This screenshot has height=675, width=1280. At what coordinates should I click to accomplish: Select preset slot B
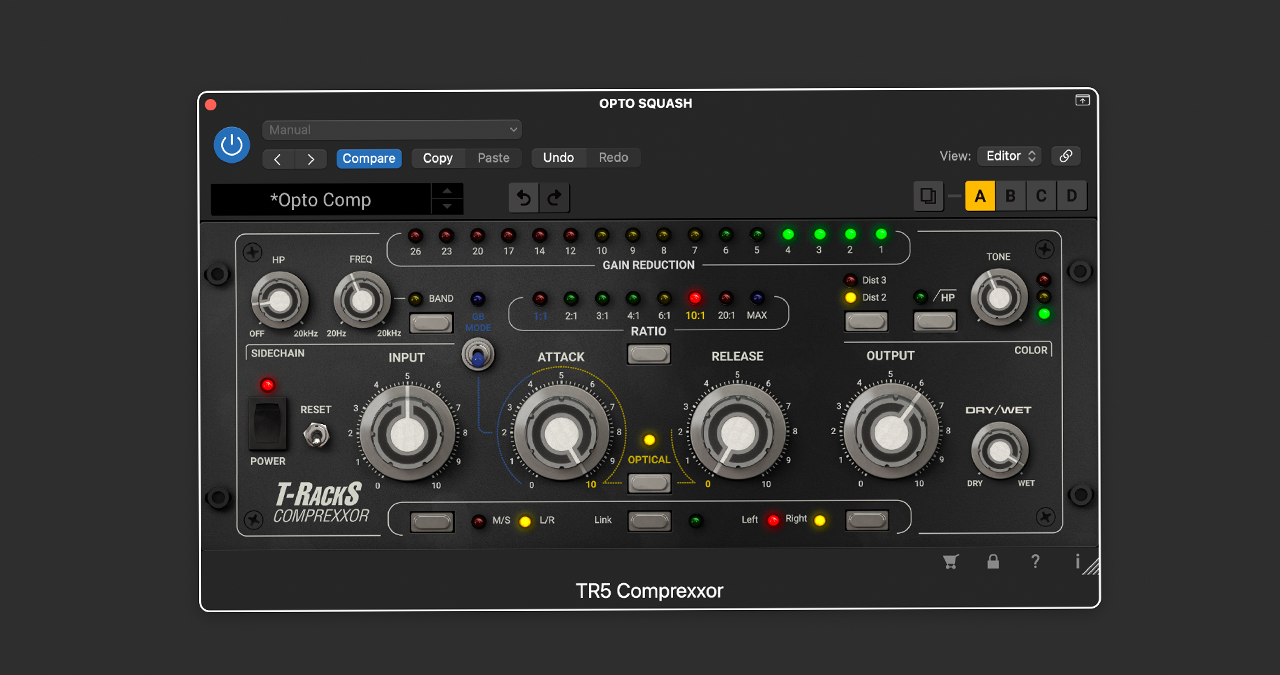1010,196
